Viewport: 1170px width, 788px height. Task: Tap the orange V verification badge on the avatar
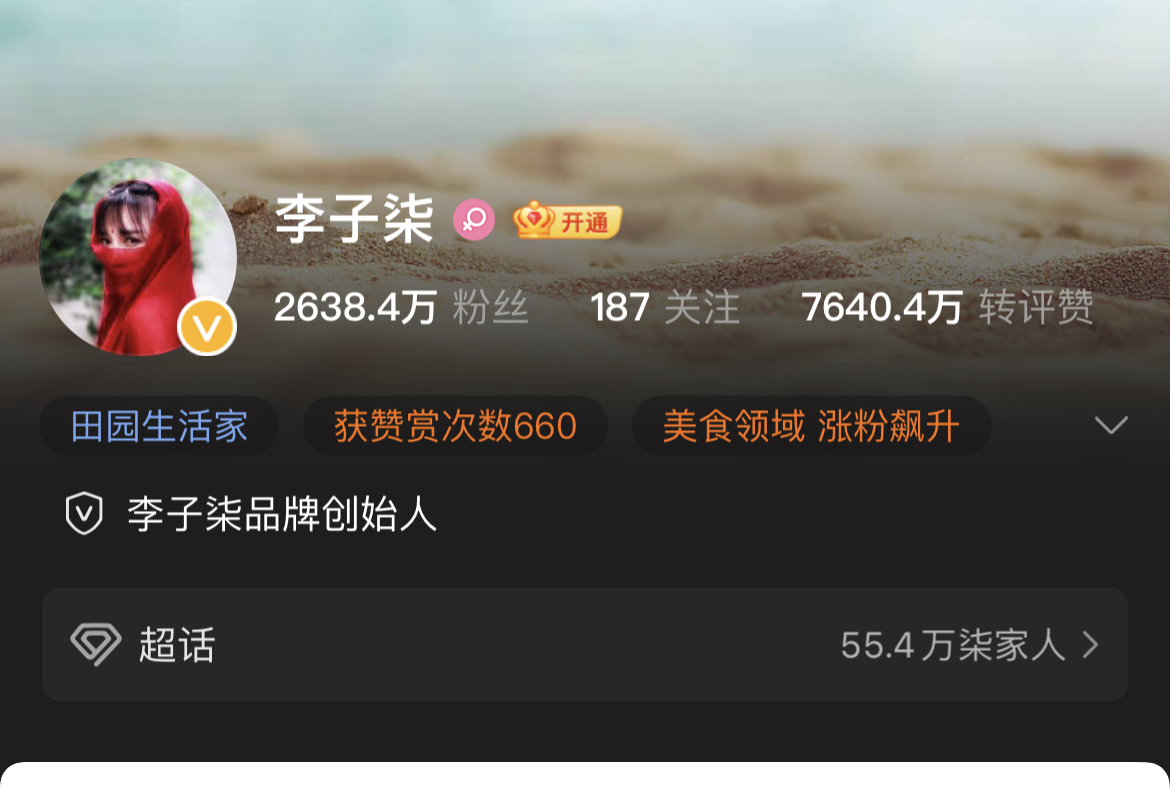click(207, 326)
